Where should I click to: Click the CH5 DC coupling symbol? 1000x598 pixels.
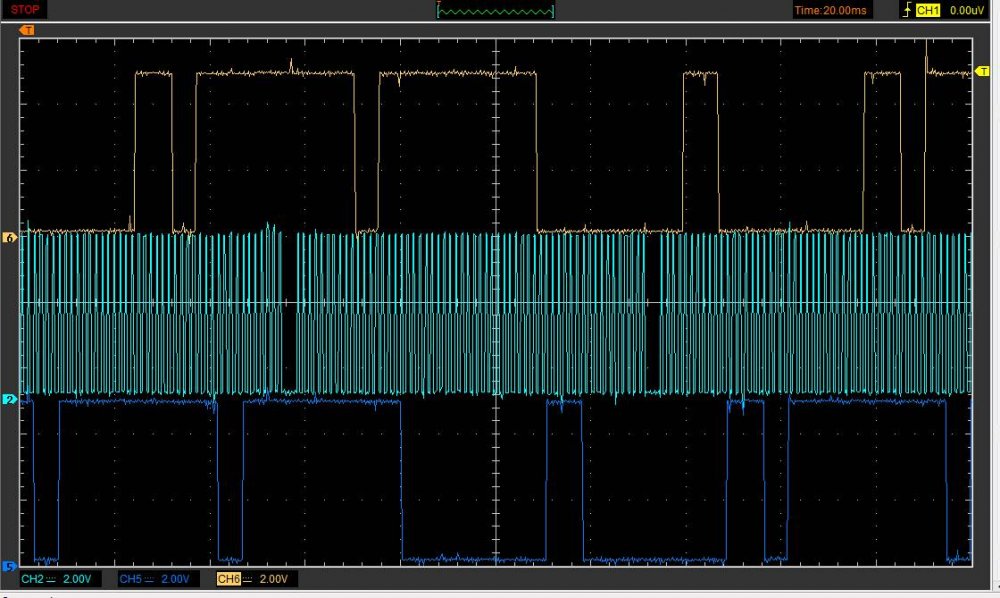coord(148,579)
